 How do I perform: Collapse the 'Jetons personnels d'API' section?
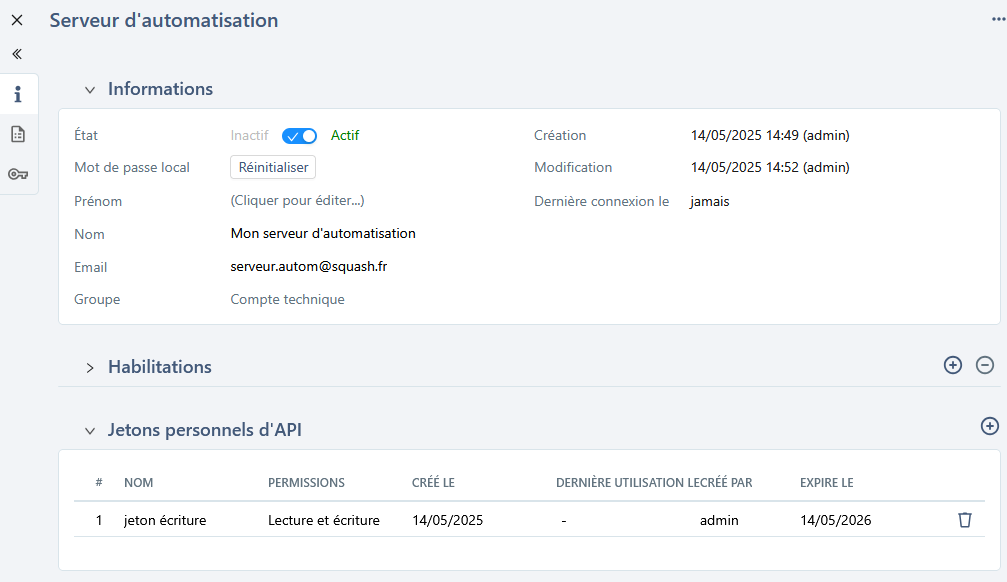90,429
